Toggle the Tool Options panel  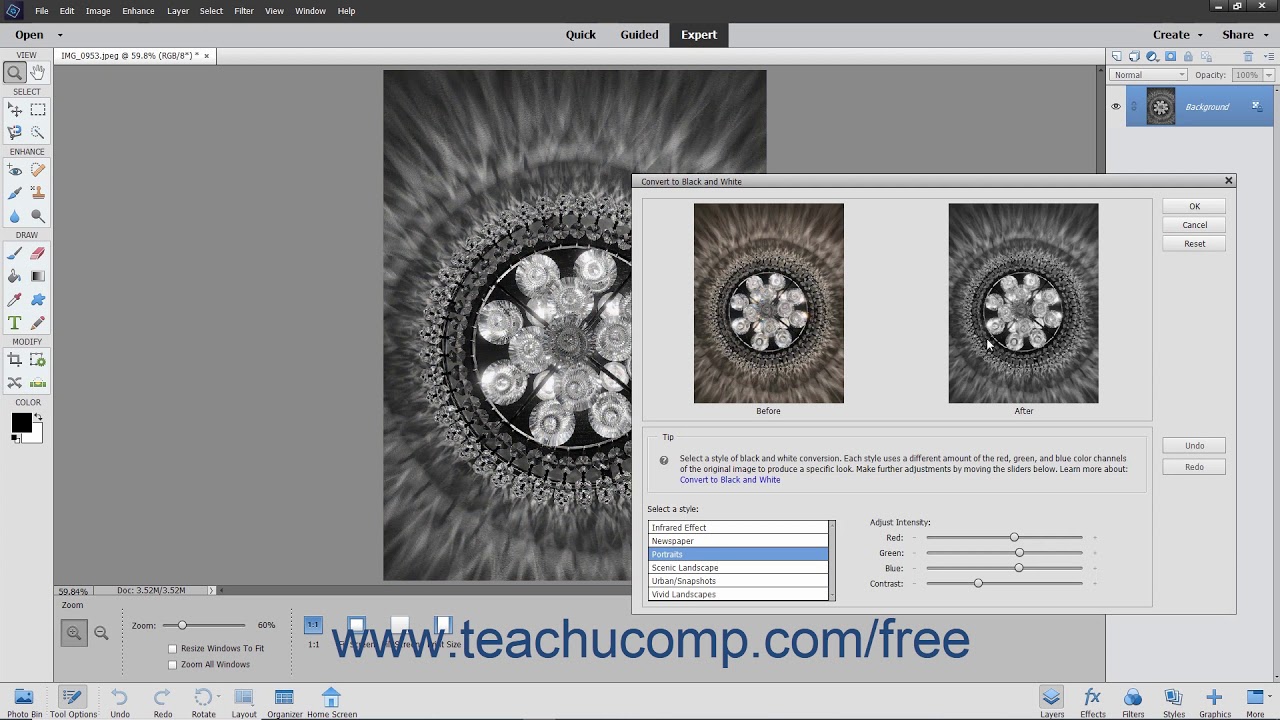coord(72,702)
